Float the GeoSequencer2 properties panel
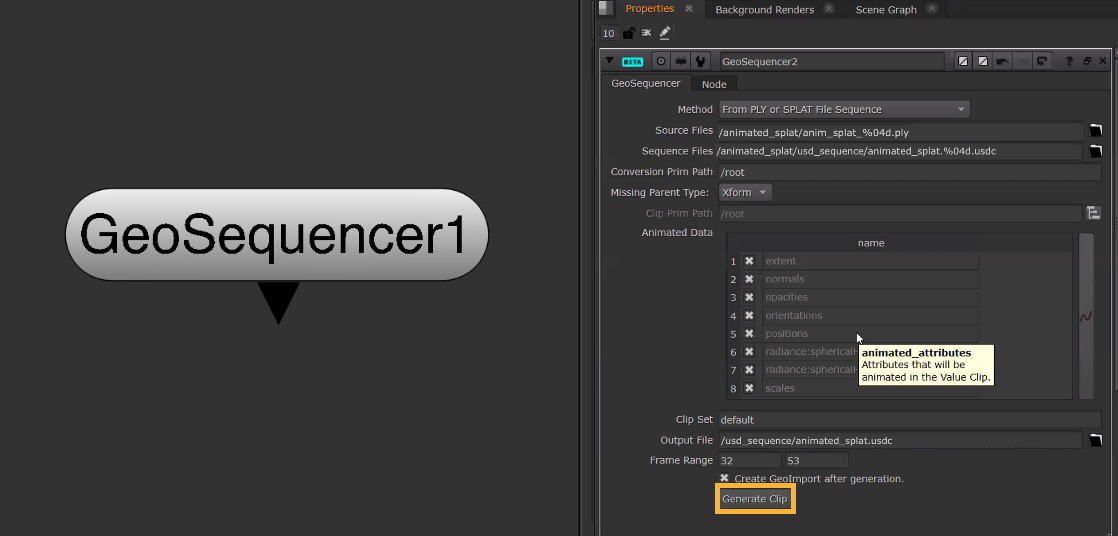The width and height of the screenshot is (1118, 536). [x=1087, y=61]
